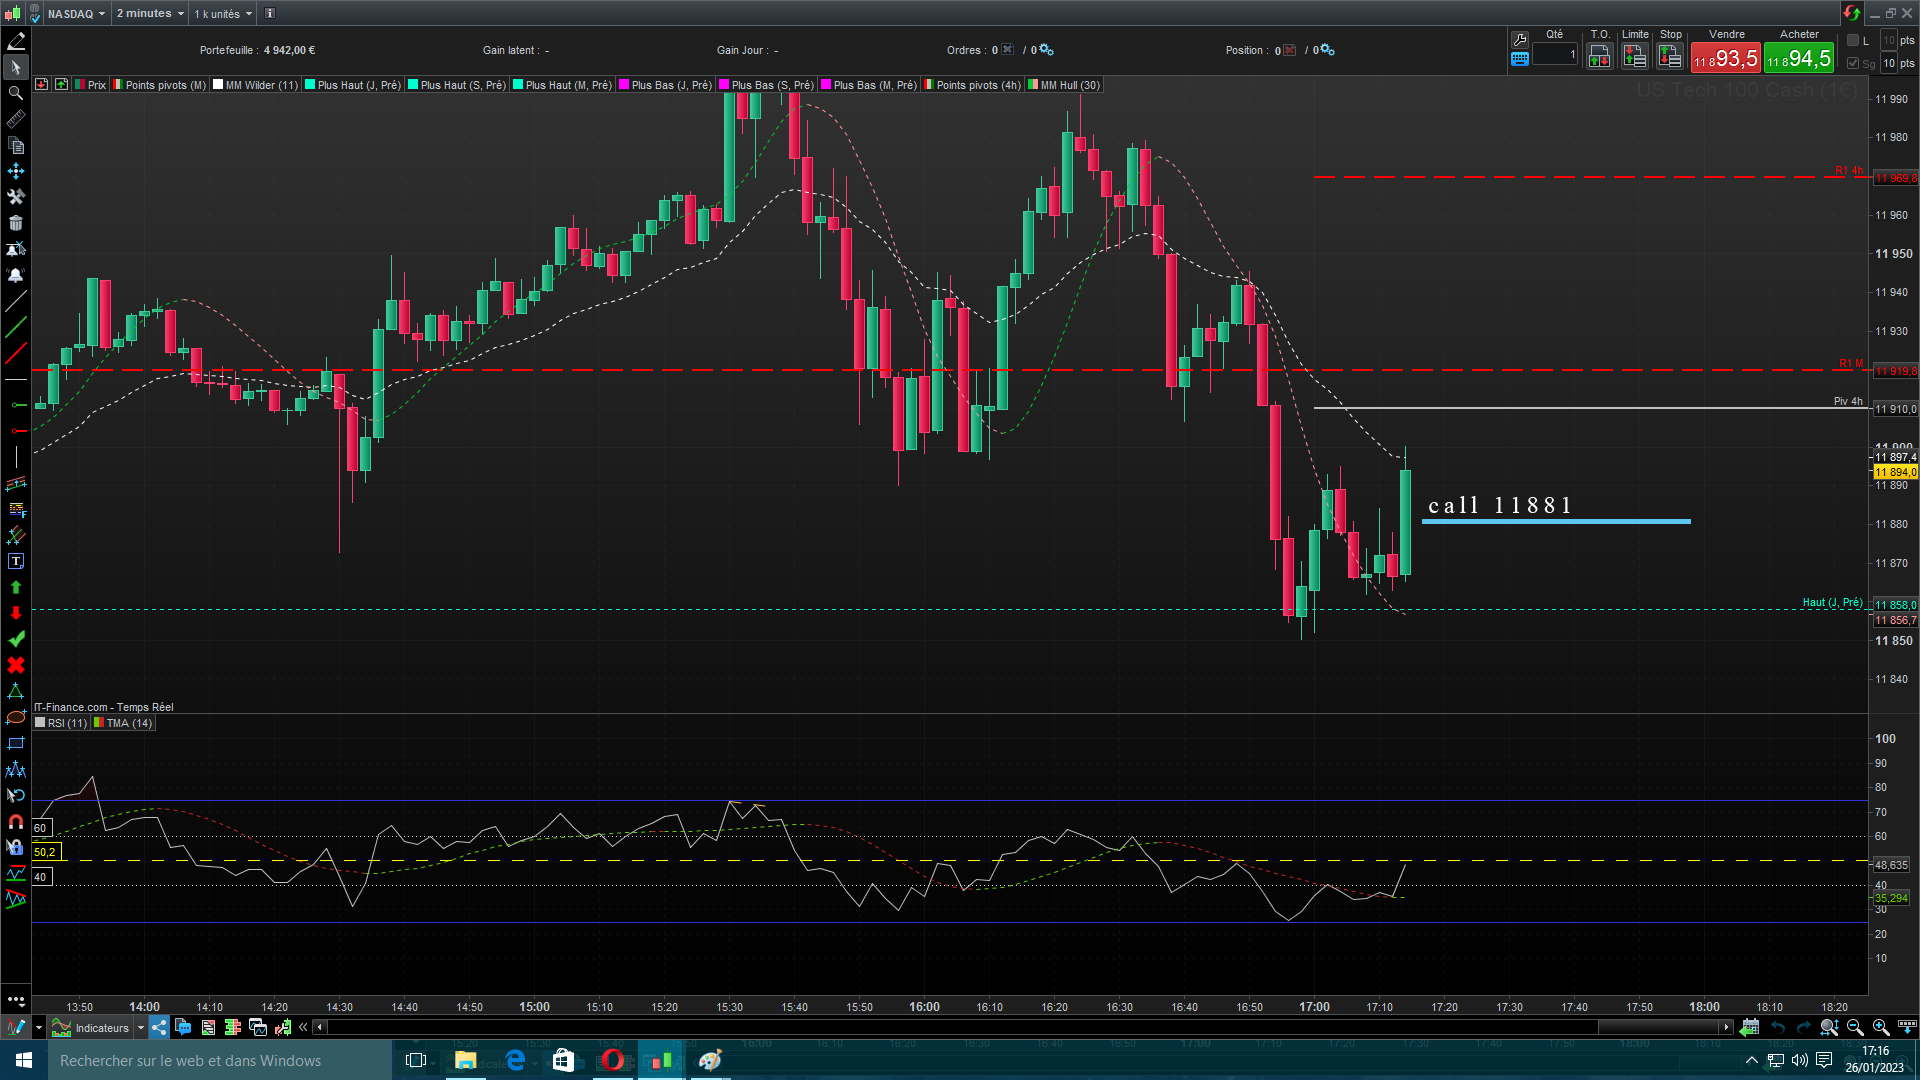Open the Indicateurs menu

101,1027
